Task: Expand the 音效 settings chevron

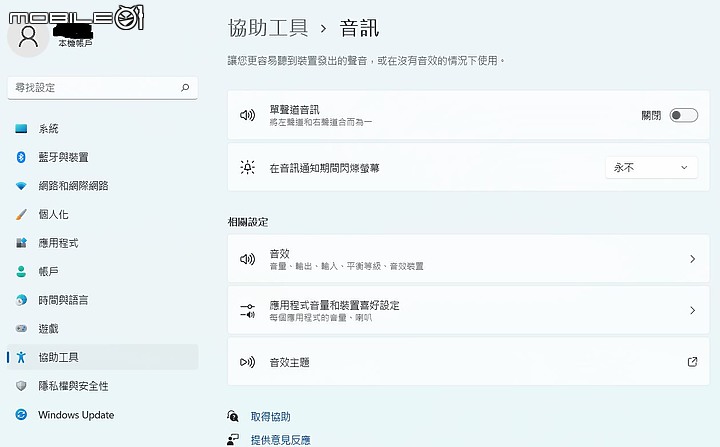Action: tap(692, 259)
